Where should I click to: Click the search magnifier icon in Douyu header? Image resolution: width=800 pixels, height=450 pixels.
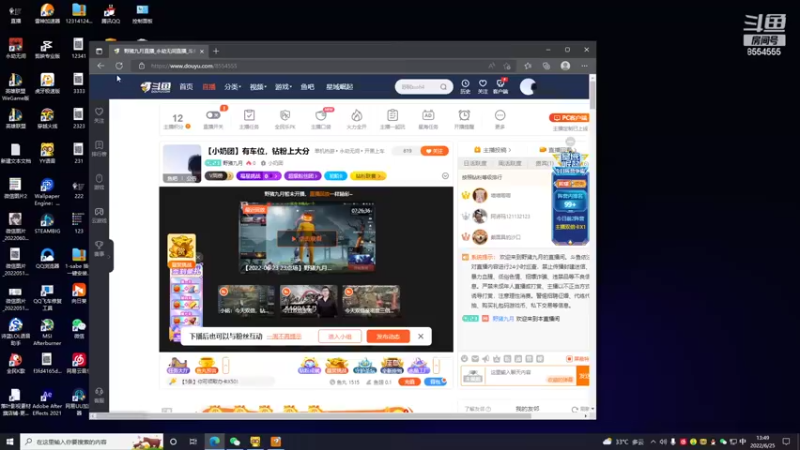(443, 87)
